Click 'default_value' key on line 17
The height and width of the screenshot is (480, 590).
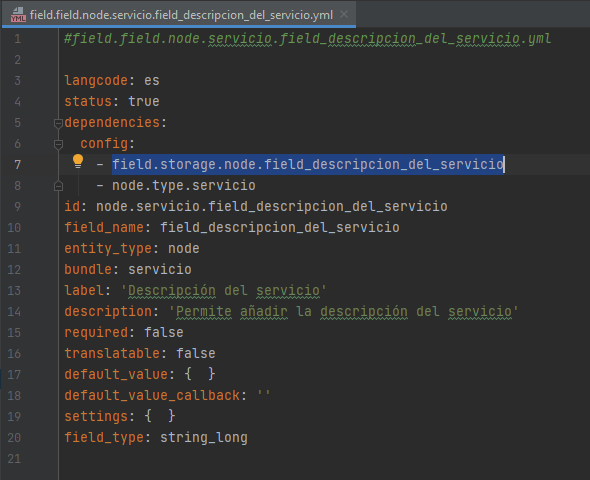pos(116,375)
